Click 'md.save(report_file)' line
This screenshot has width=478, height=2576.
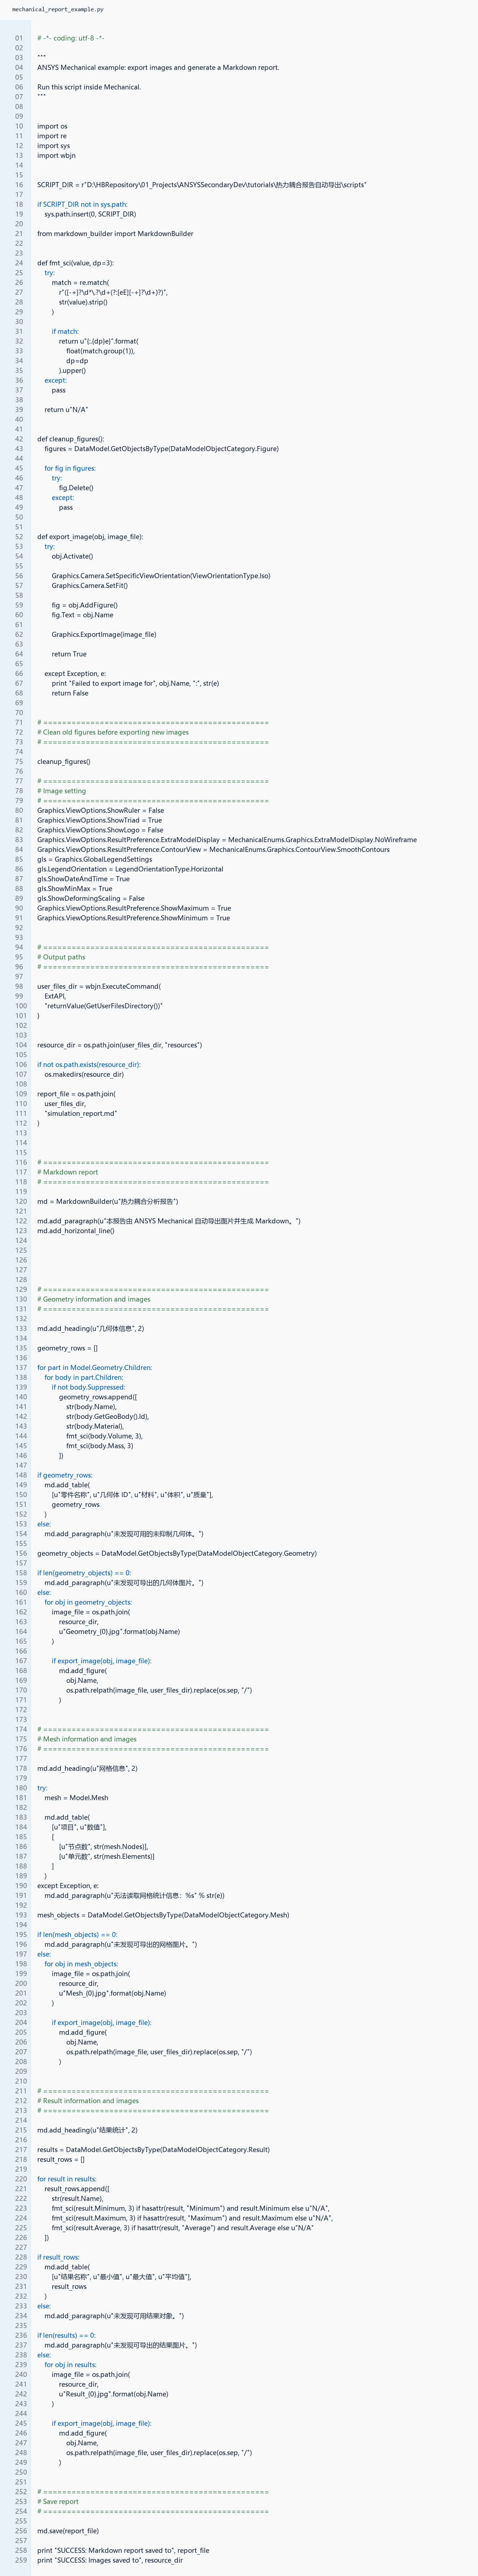point(68,2531)
